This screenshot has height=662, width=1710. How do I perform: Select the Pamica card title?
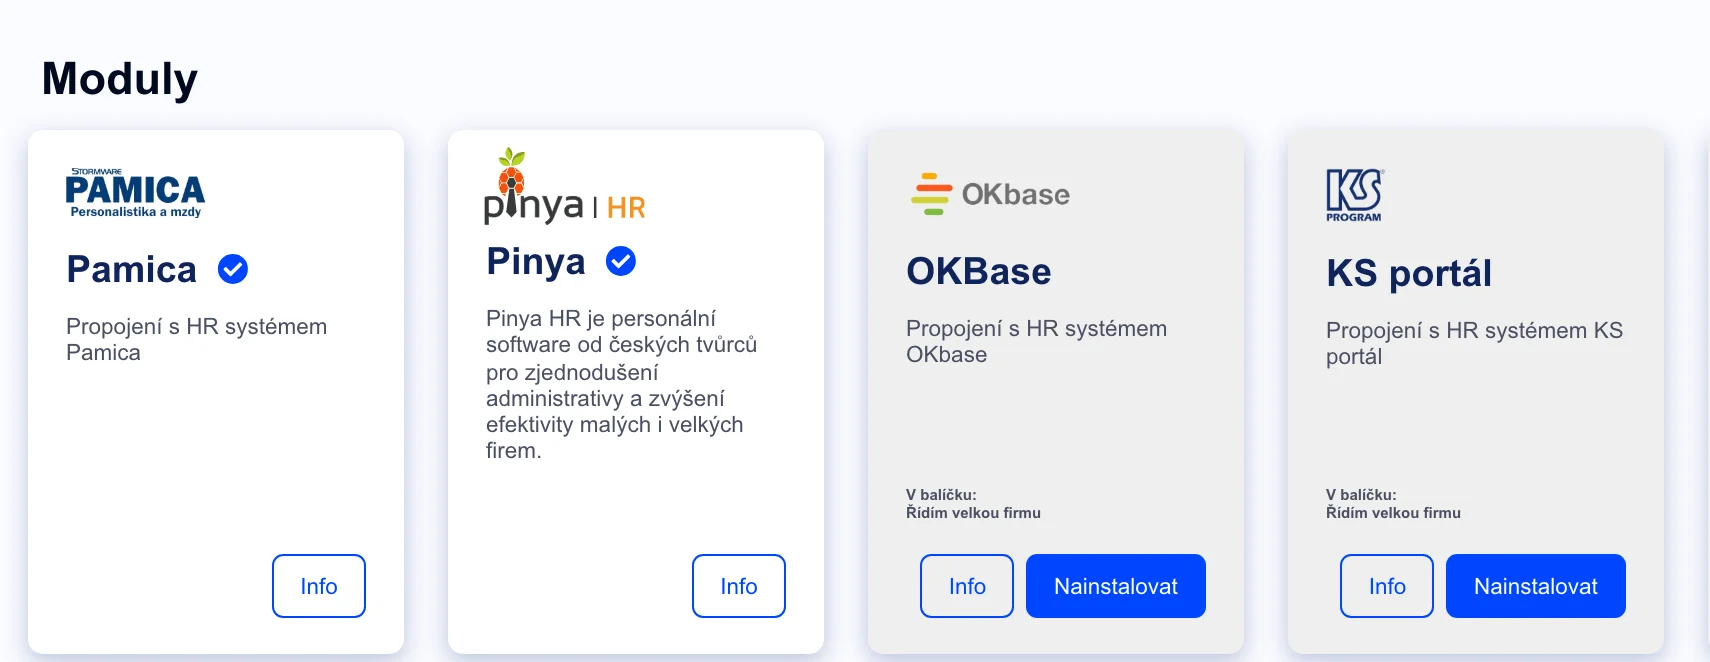[x=132, y=269]
